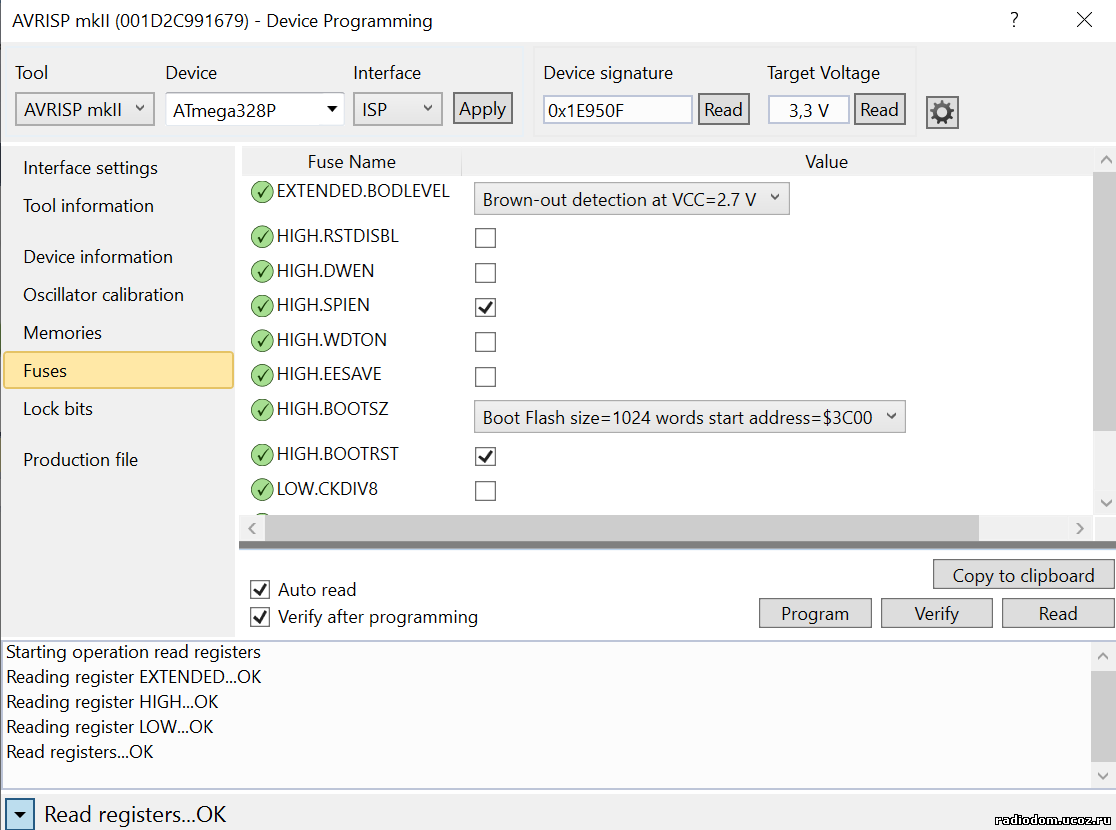Uncheck the HIGH.SPIEN fuse checkbox
The image size is (1116, 830).
pos(485,307)
